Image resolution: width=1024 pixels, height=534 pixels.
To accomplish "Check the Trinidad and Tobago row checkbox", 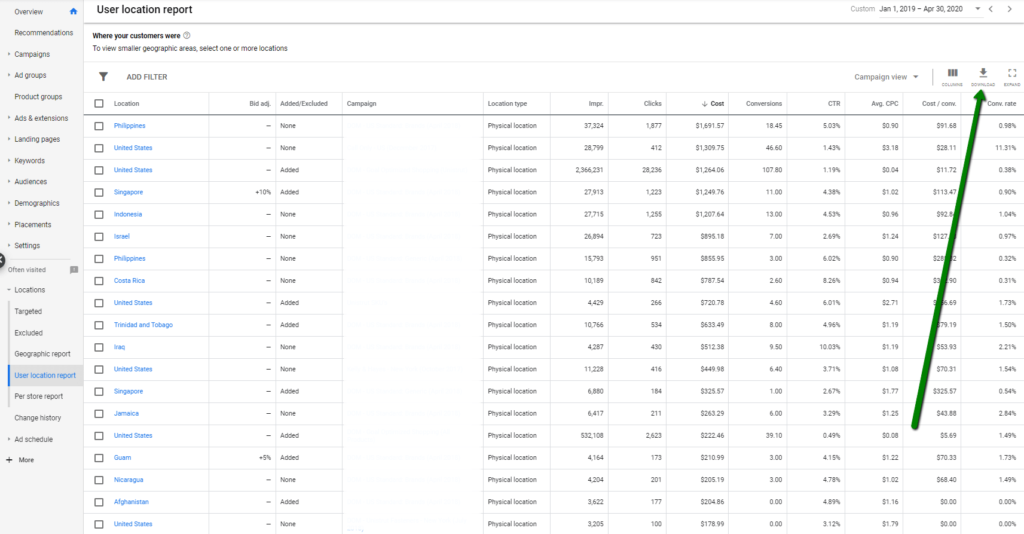I will pyautogui.click(x=99, y=325).
